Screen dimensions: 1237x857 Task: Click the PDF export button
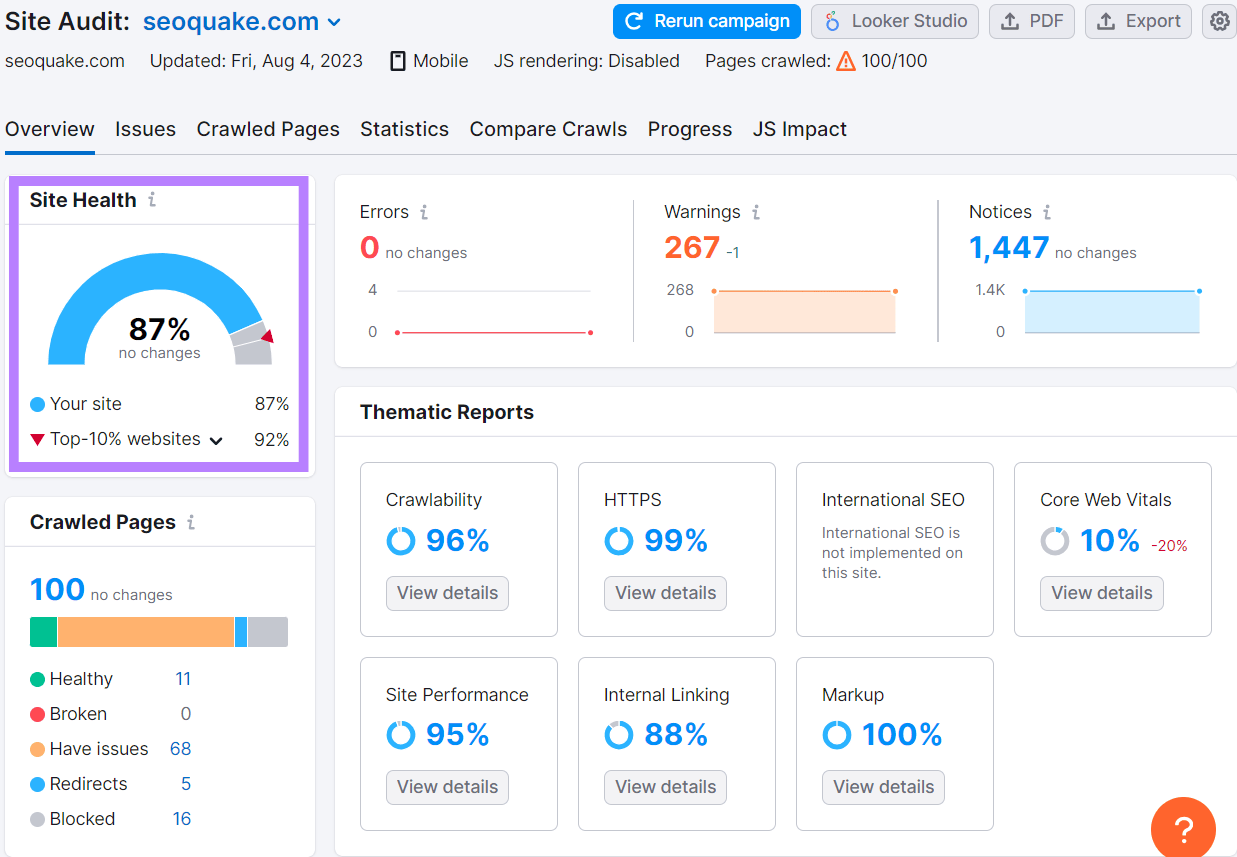coord(1032,21)
